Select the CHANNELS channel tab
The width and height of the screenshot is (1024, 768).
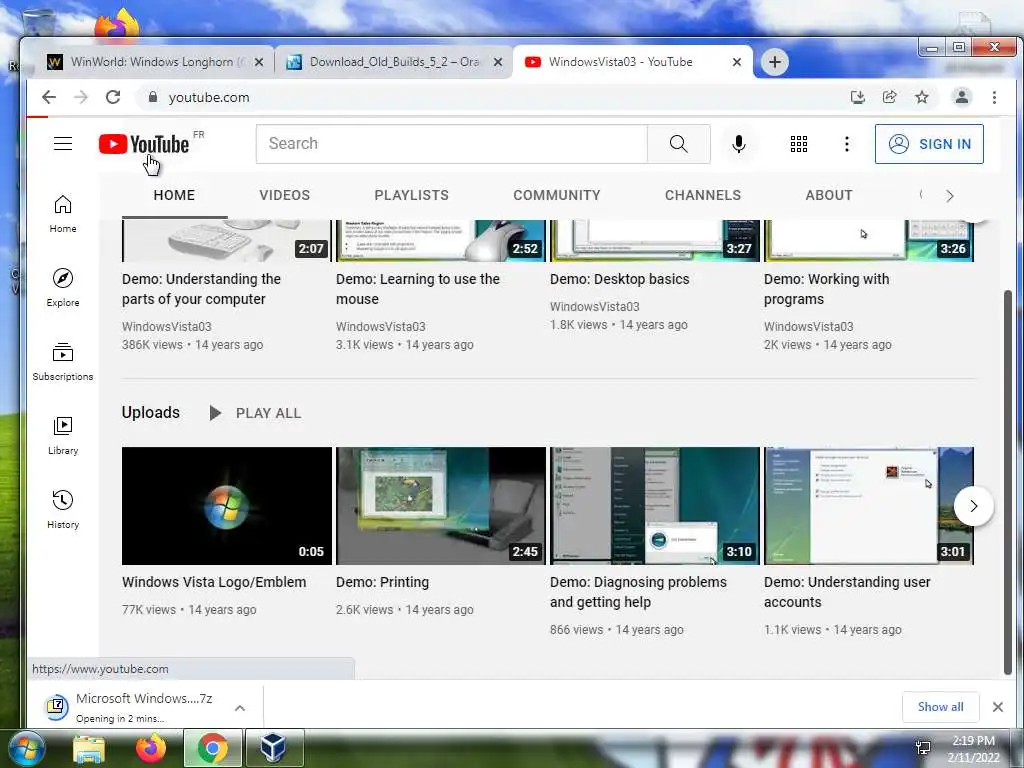tap(703, 195)
